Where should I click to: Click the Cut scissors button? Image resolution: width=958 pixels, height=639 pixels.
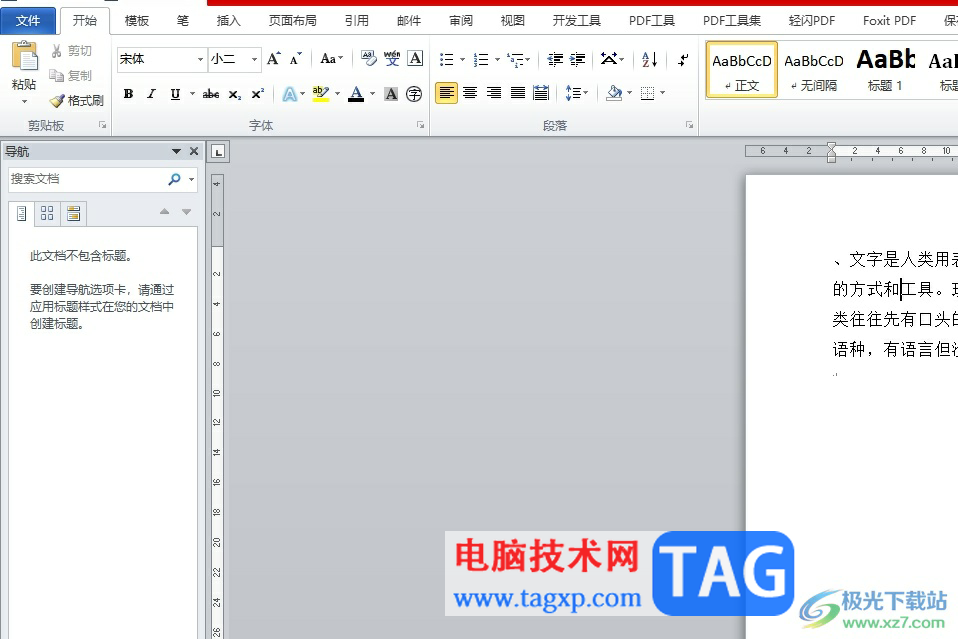point(71,51)
